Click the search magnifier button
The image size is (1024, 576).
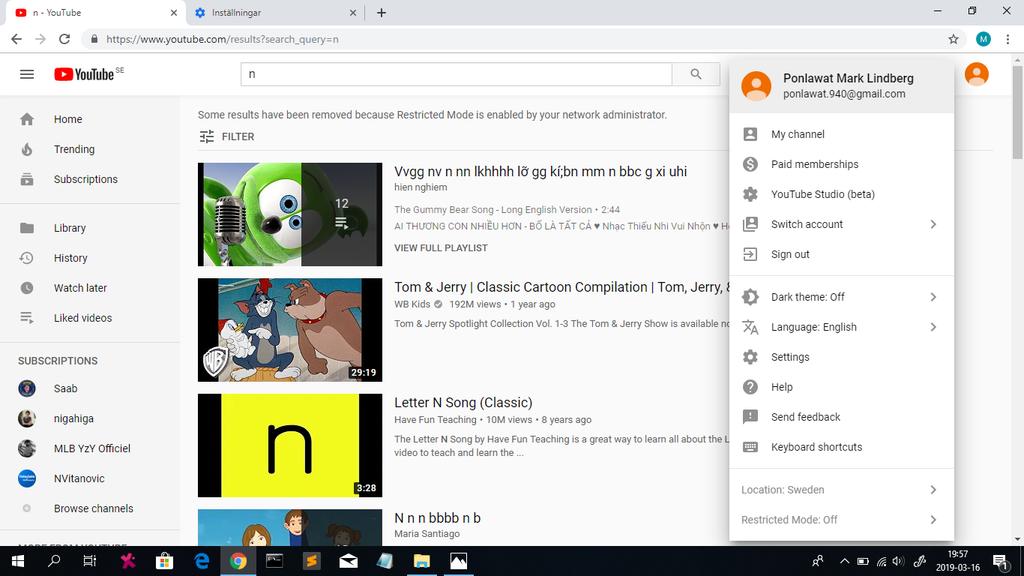(x=696, y=74)
